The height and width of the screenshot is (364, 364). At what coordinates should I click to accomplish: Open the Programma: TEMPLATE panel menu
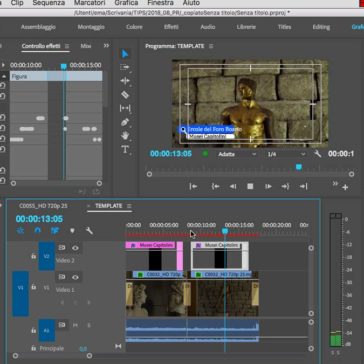[211, 46]
